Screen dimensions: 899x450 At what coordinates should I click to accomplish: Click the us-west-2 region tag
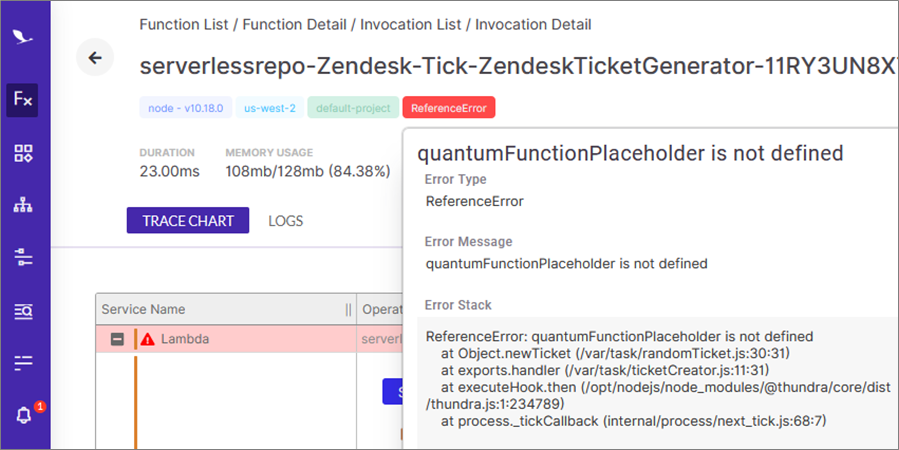270,108
